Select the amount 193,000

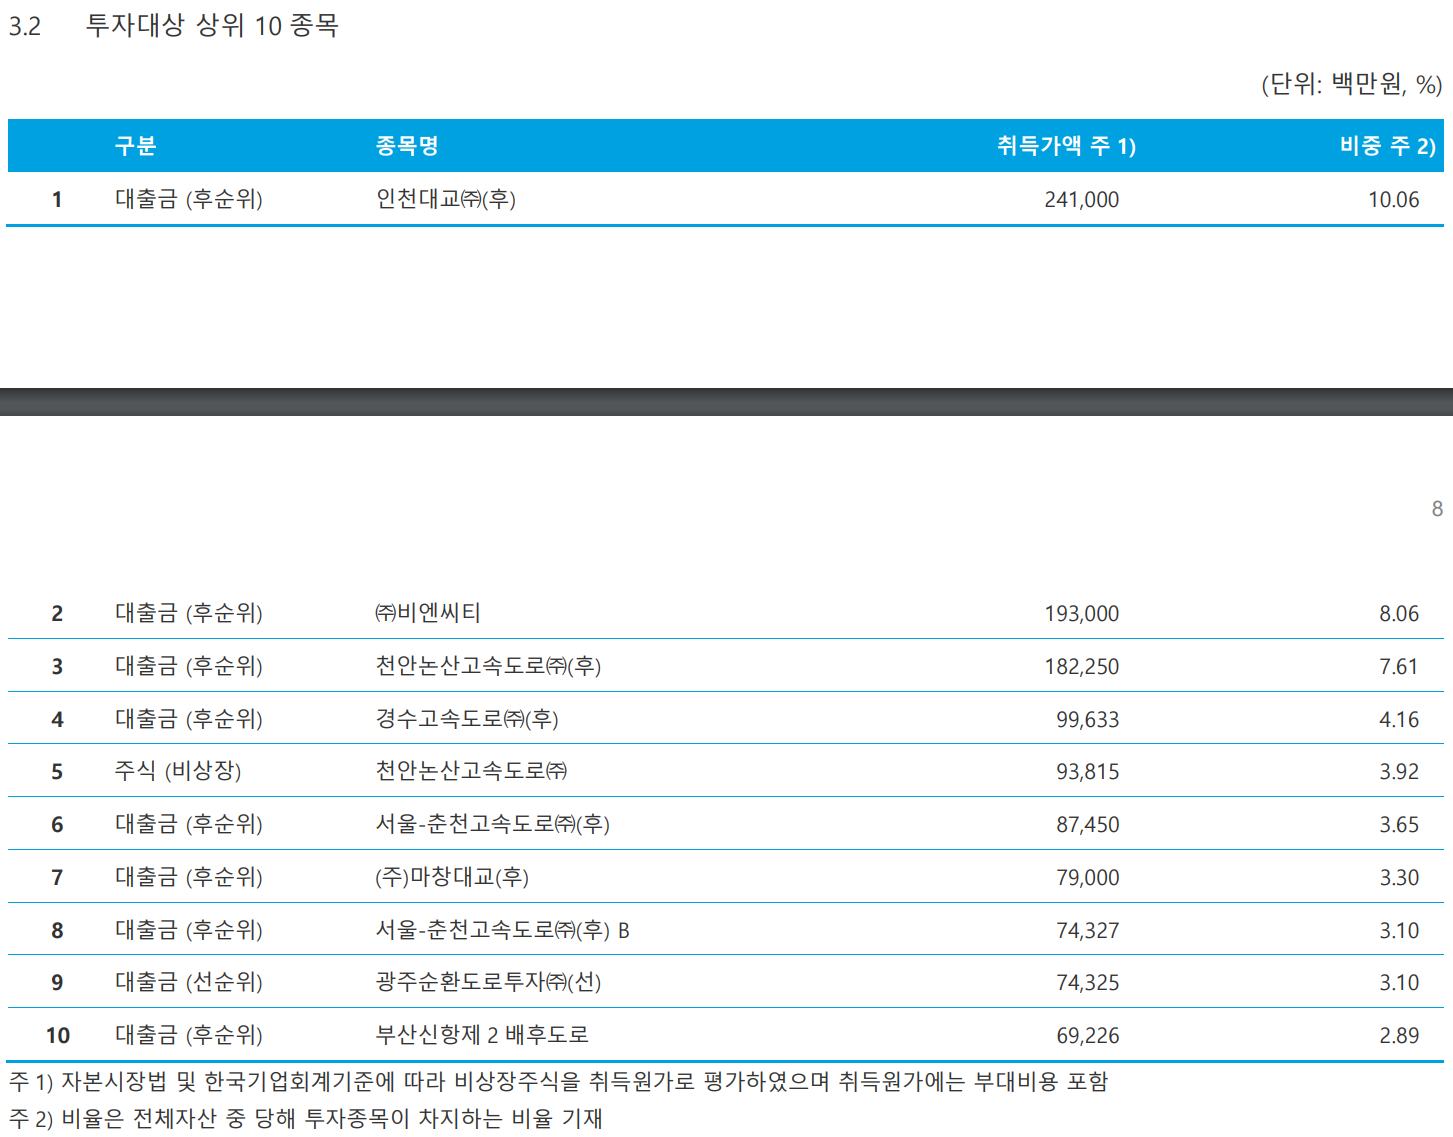(x=1082, y=614)
